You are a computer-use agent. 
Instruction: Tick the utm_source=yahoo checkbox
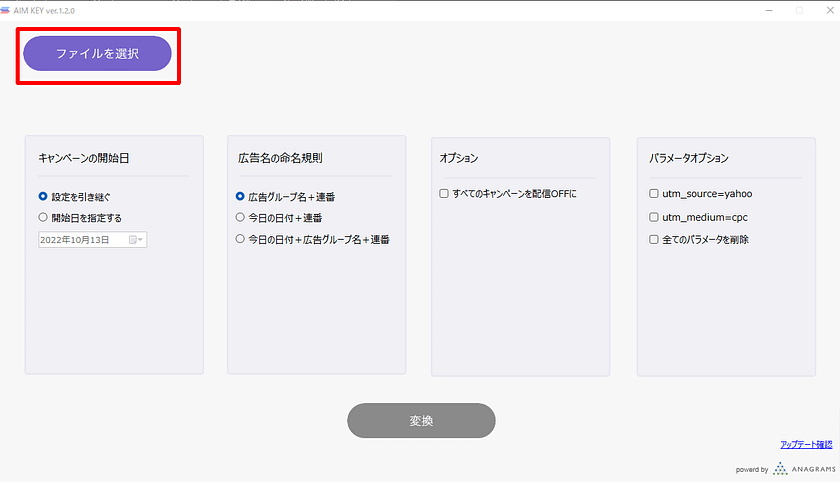pos(654,194)
